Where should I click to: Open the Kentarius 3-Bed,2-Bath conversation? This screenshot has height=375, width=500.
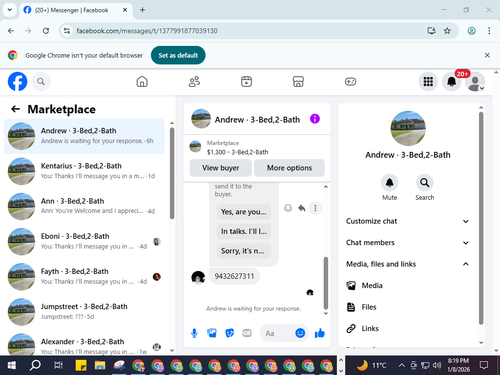point(84,171)
